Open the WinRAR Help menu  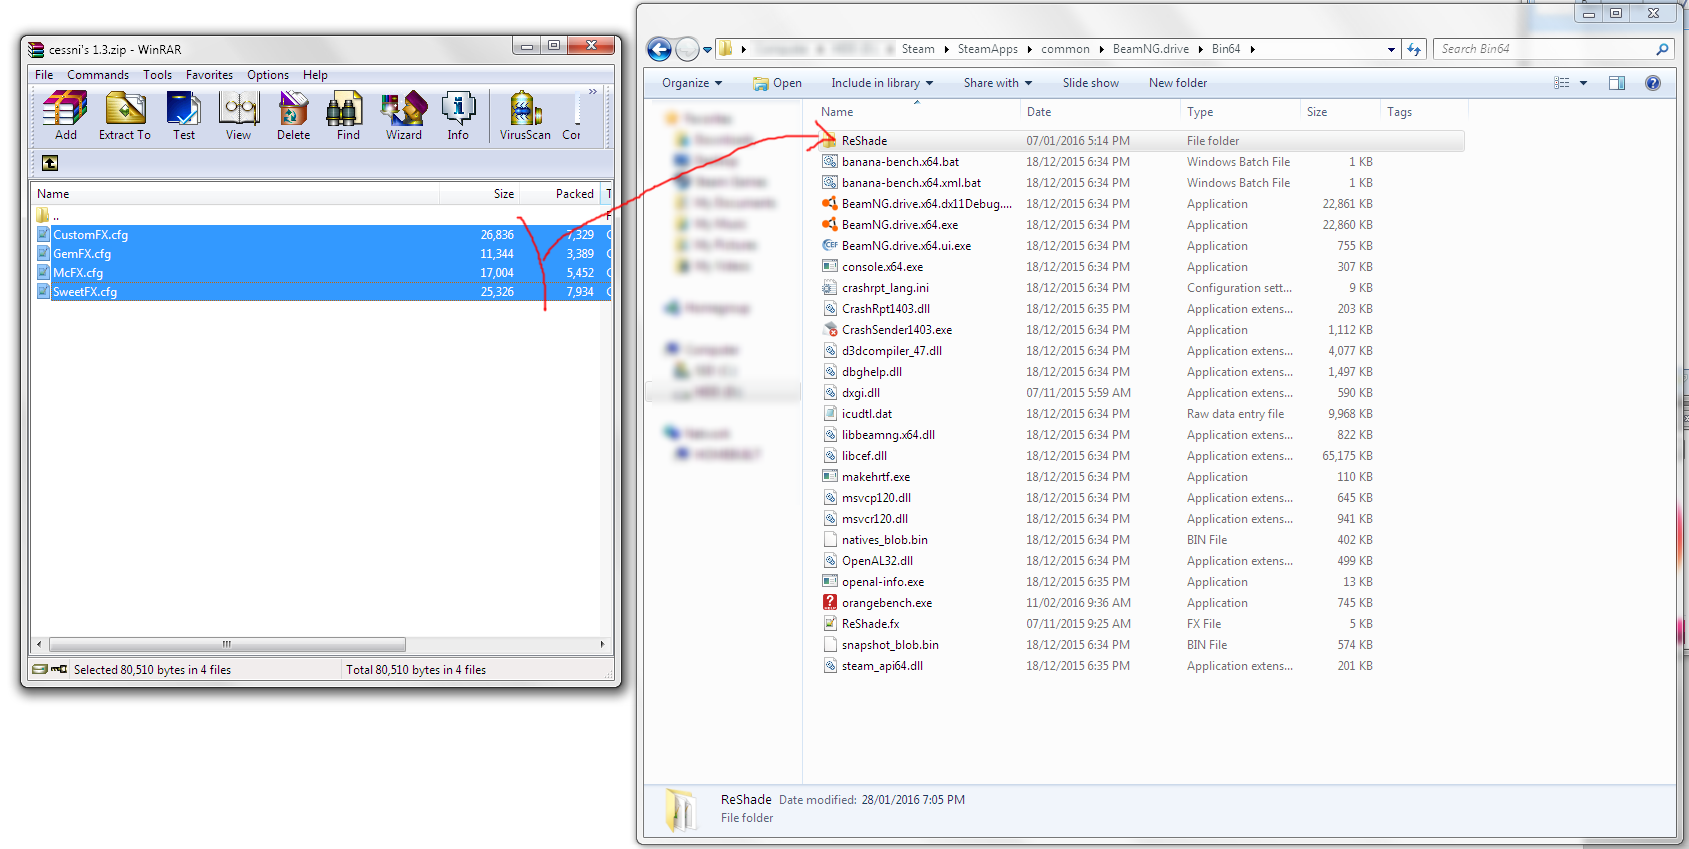tap(315, 75)
